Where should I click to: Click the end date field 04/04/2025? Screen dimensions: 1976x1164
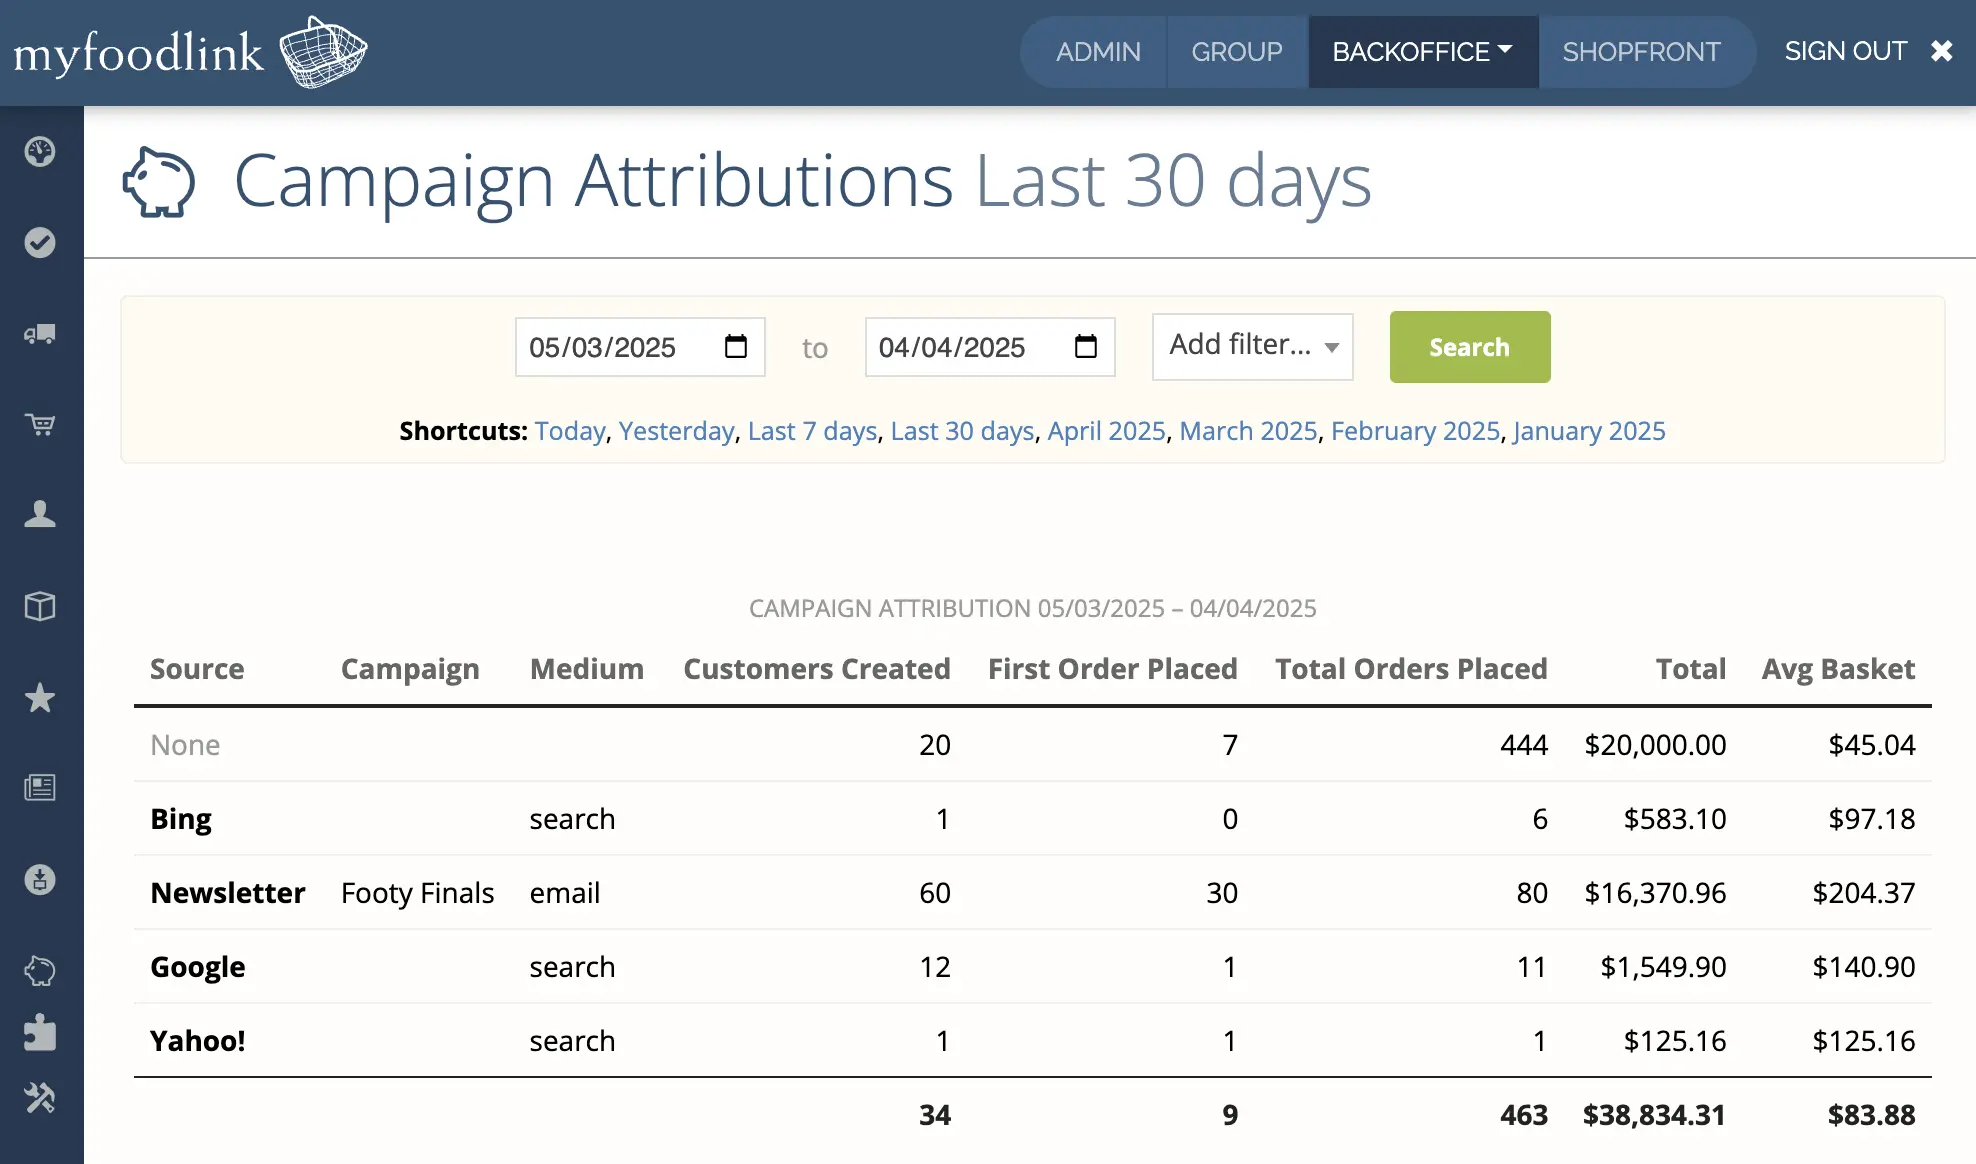coord(990,347)
